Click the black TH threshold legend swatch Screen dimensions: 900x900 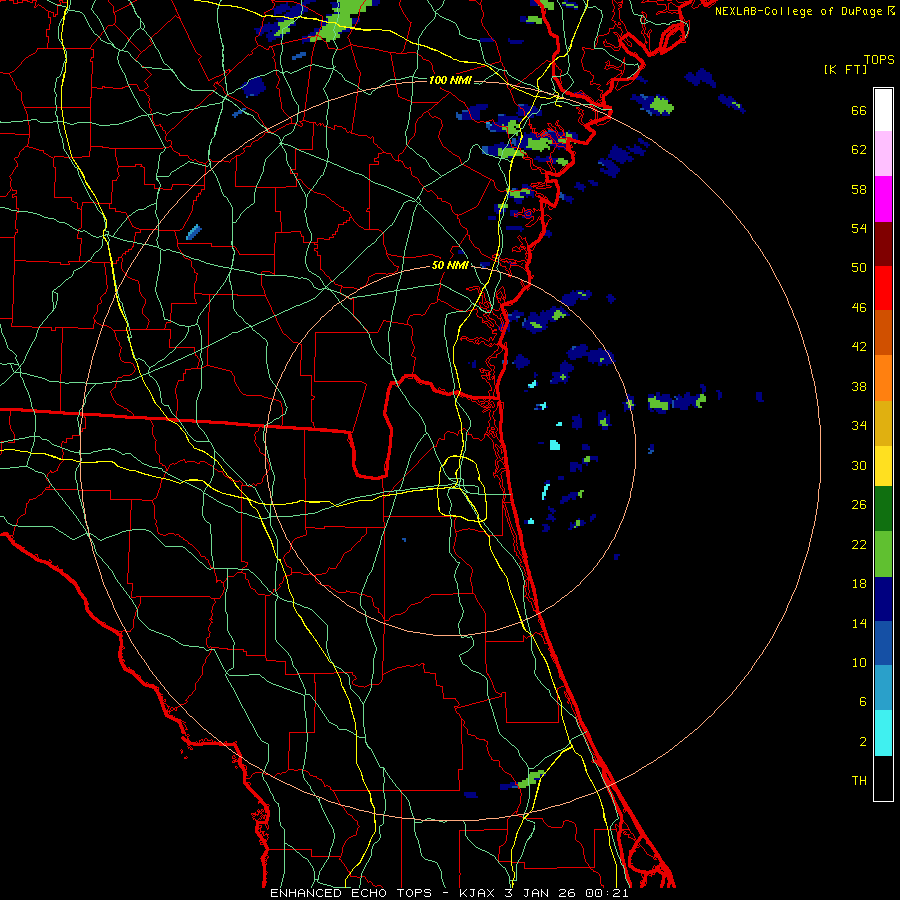(883, 778)
